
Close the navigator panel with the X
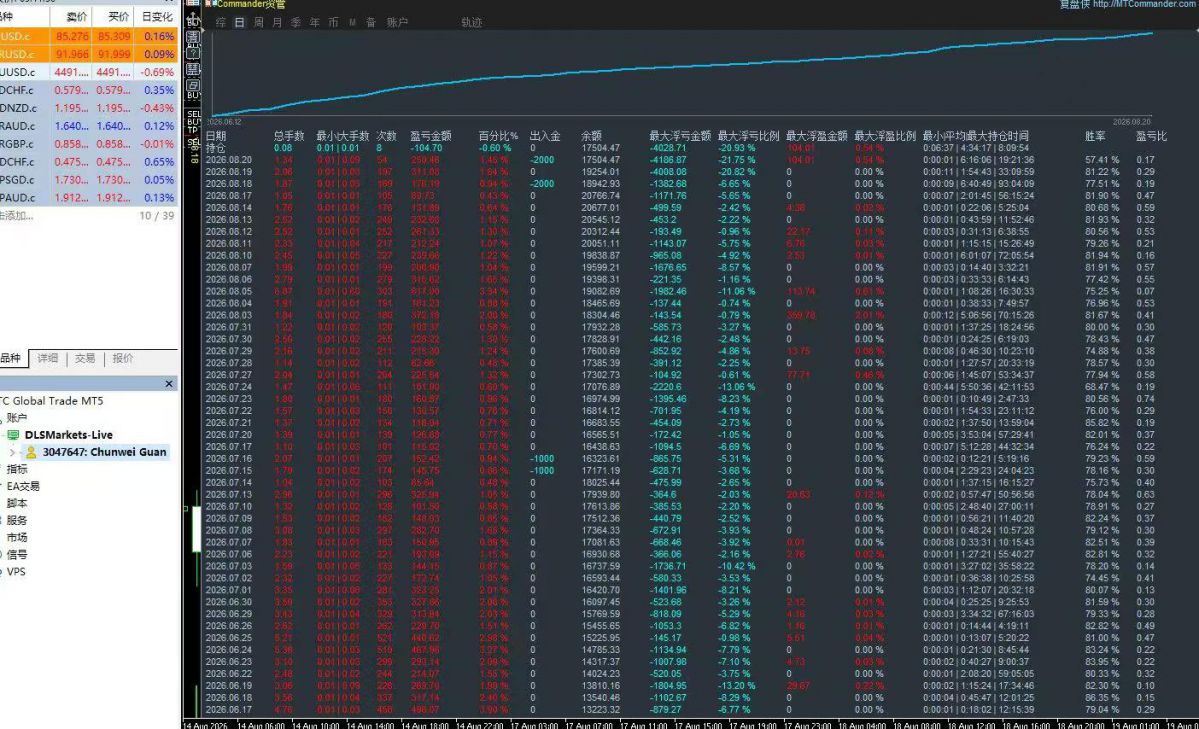point(169,384)
